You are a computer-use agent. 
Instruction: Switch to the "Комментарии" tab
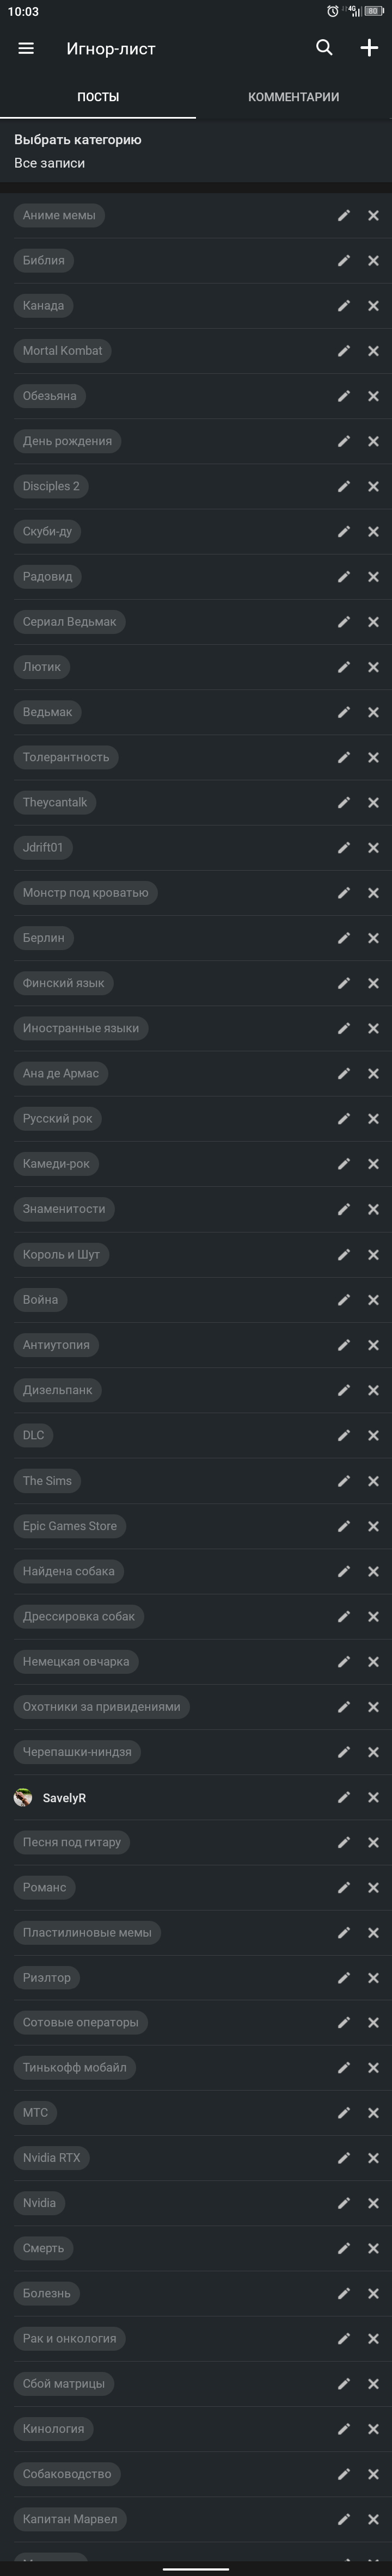tap(293, 97)
